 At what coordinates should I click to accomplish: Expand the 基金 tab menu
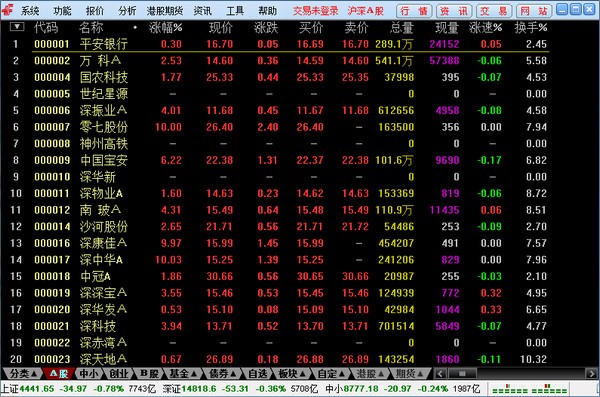pos(184,373)
